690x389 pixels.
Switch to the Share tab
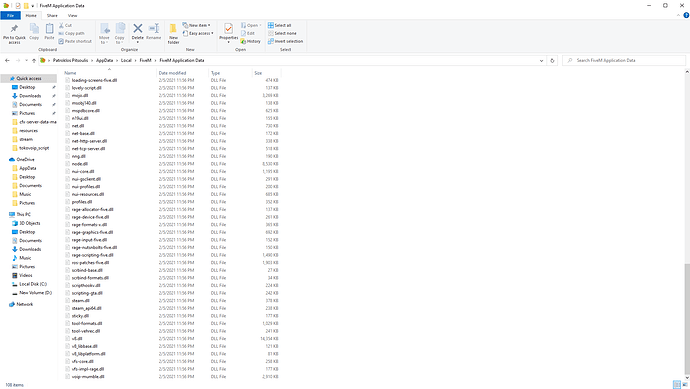[52, 15]
